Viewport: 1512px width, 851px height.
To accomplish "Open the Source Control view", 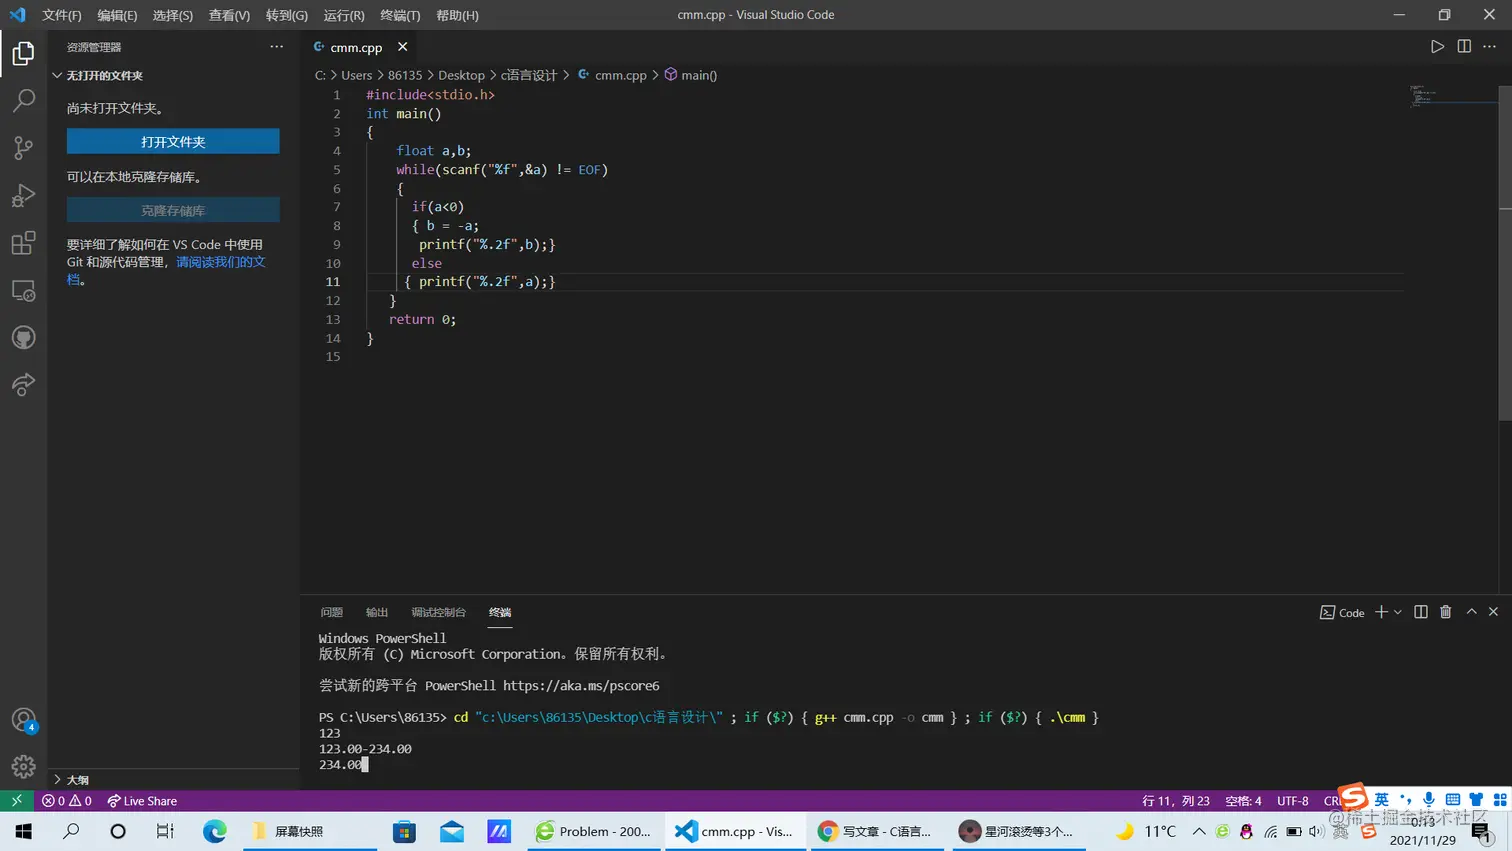I will [23, 148].
